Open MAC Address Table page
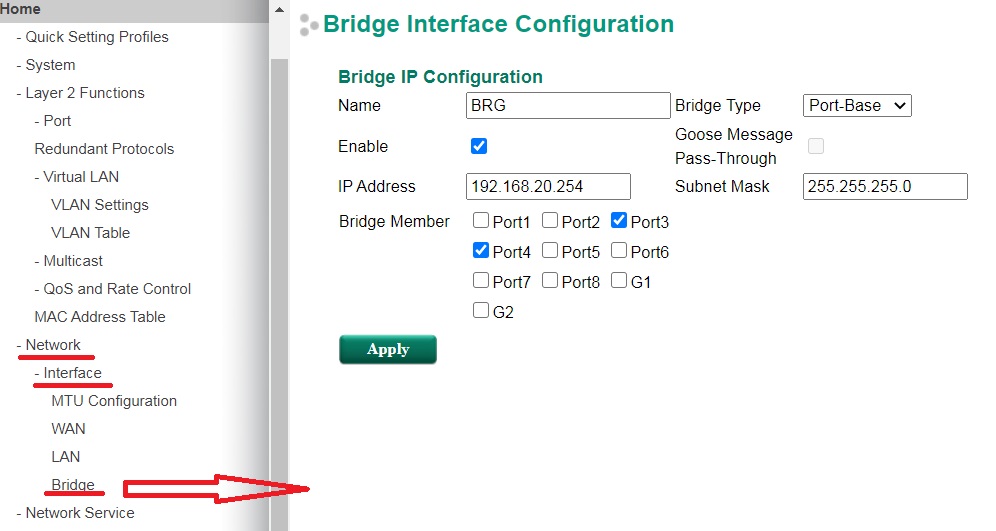This screenshot has width=996, height=531. coord(100,316)
